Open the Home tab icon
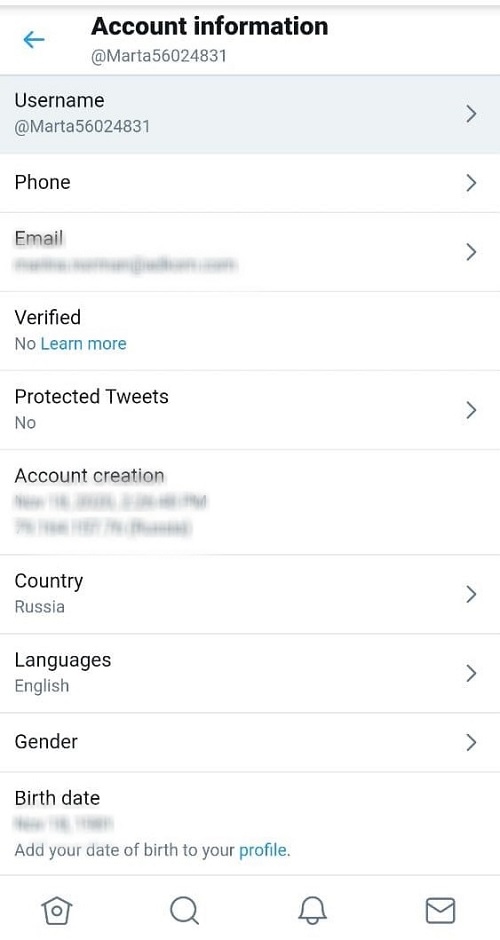The image size is (500, 940). pyautogui.click(x=56, y=911)
